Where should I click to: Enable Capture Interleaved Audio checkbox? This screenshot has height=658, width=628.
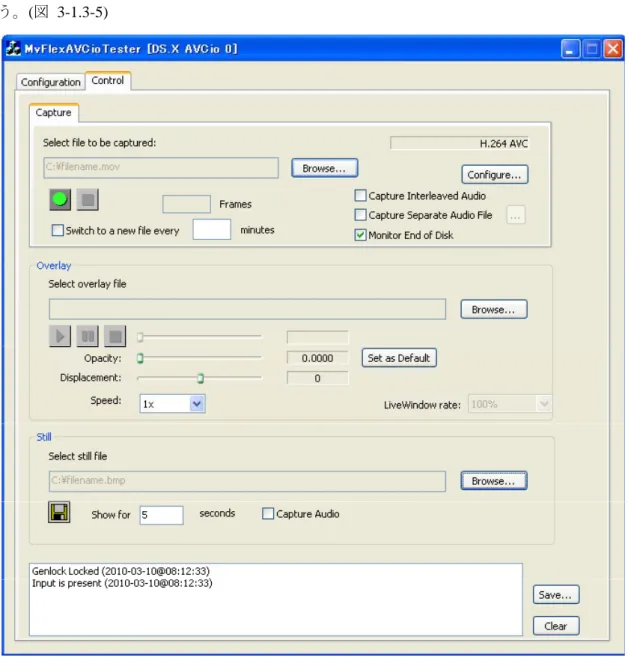point(360,196)
